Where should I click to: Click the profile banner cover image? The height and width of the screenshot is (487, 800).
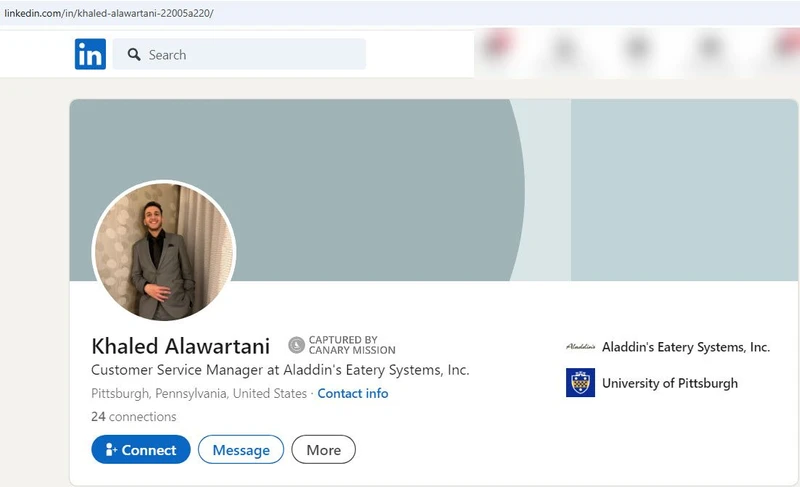[434, 190]
